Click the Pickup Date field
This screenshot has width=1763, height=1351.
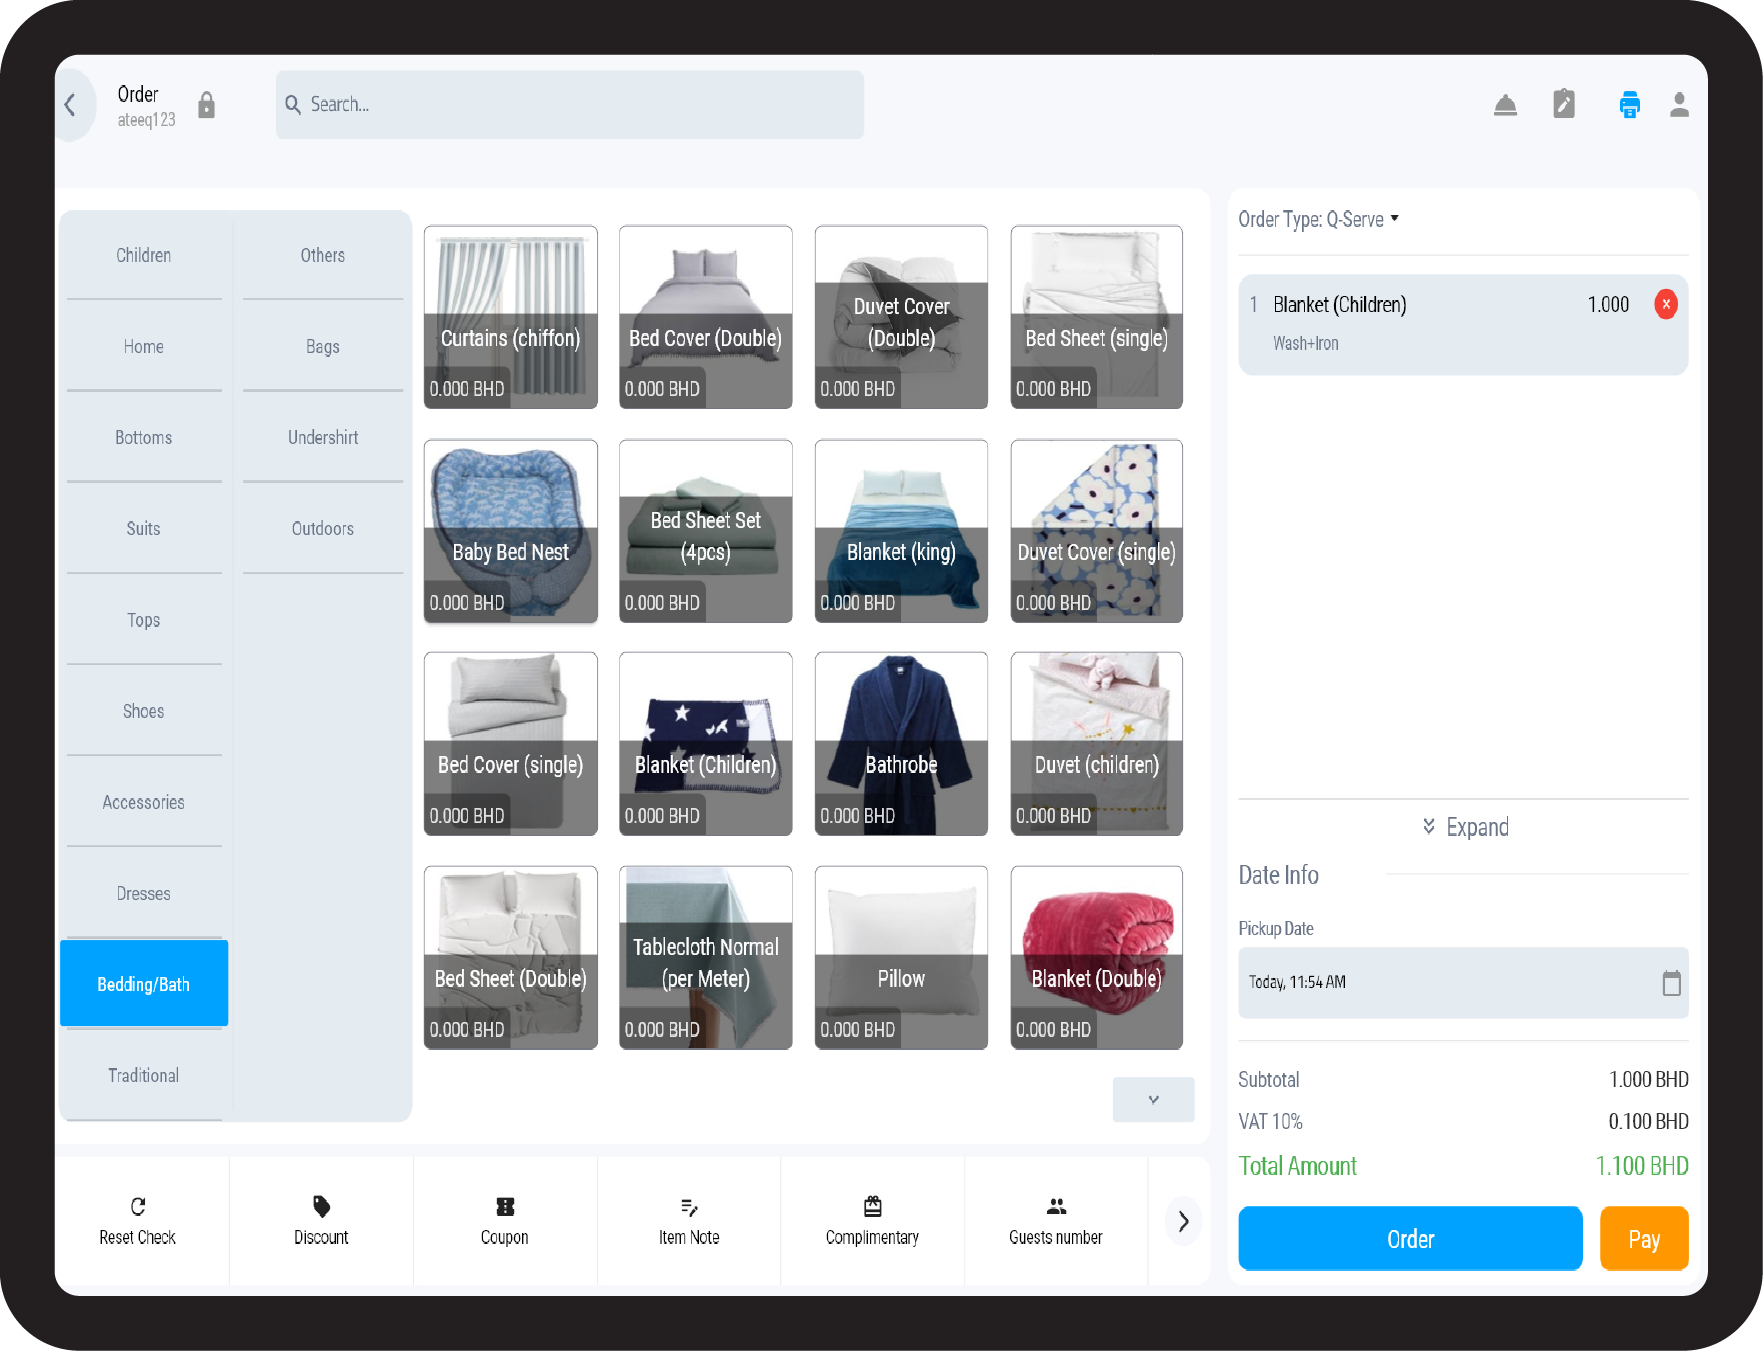point(1463,983)
